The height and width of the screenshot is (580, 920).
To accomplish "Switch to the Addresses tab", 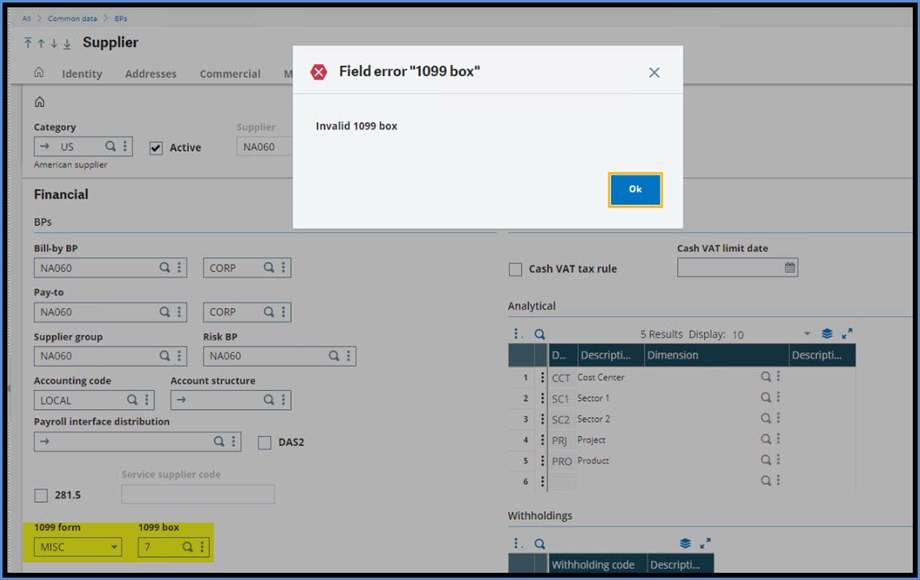I will (x=150, y=74).
